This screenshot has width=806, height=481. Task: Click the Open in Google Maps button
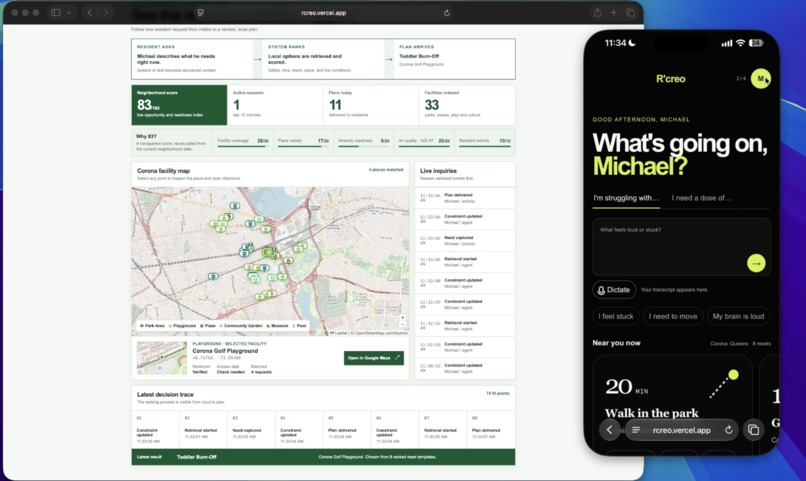coord(374,358)
